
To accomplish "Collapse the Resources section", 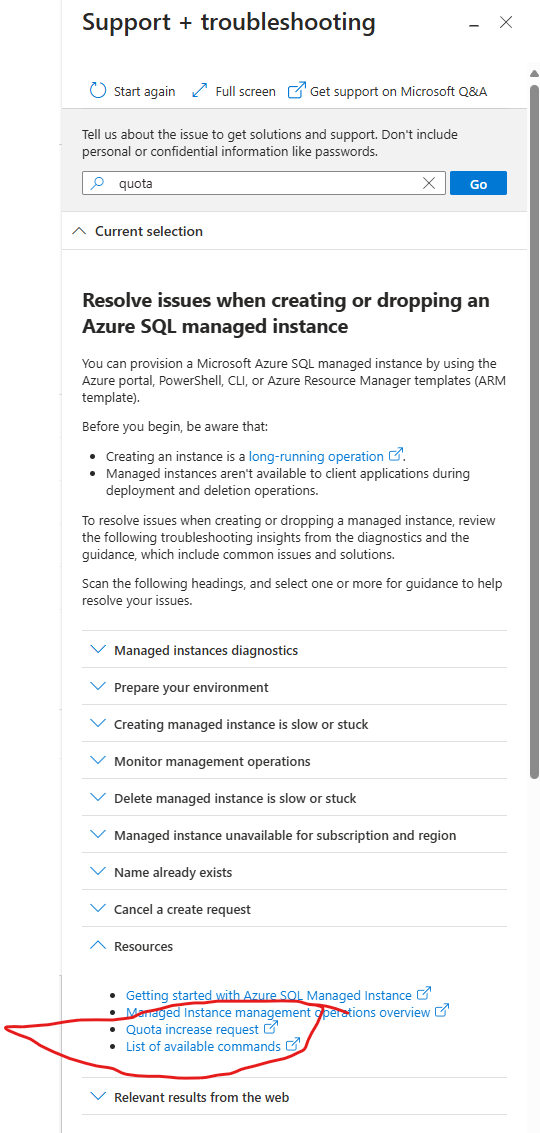I will pyautogui.click(x=295, y=946).
